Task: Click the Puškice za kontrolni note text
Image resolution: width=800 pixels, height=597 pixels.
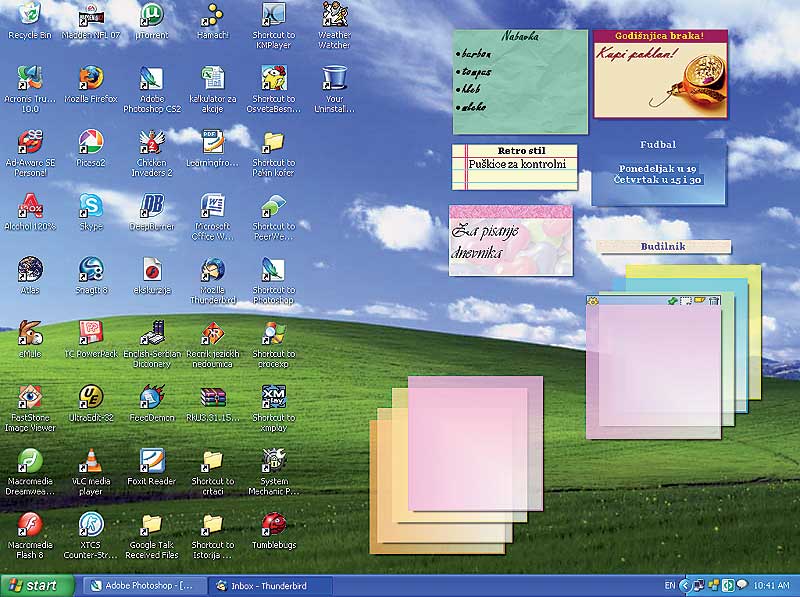Action: coord(517,164)
